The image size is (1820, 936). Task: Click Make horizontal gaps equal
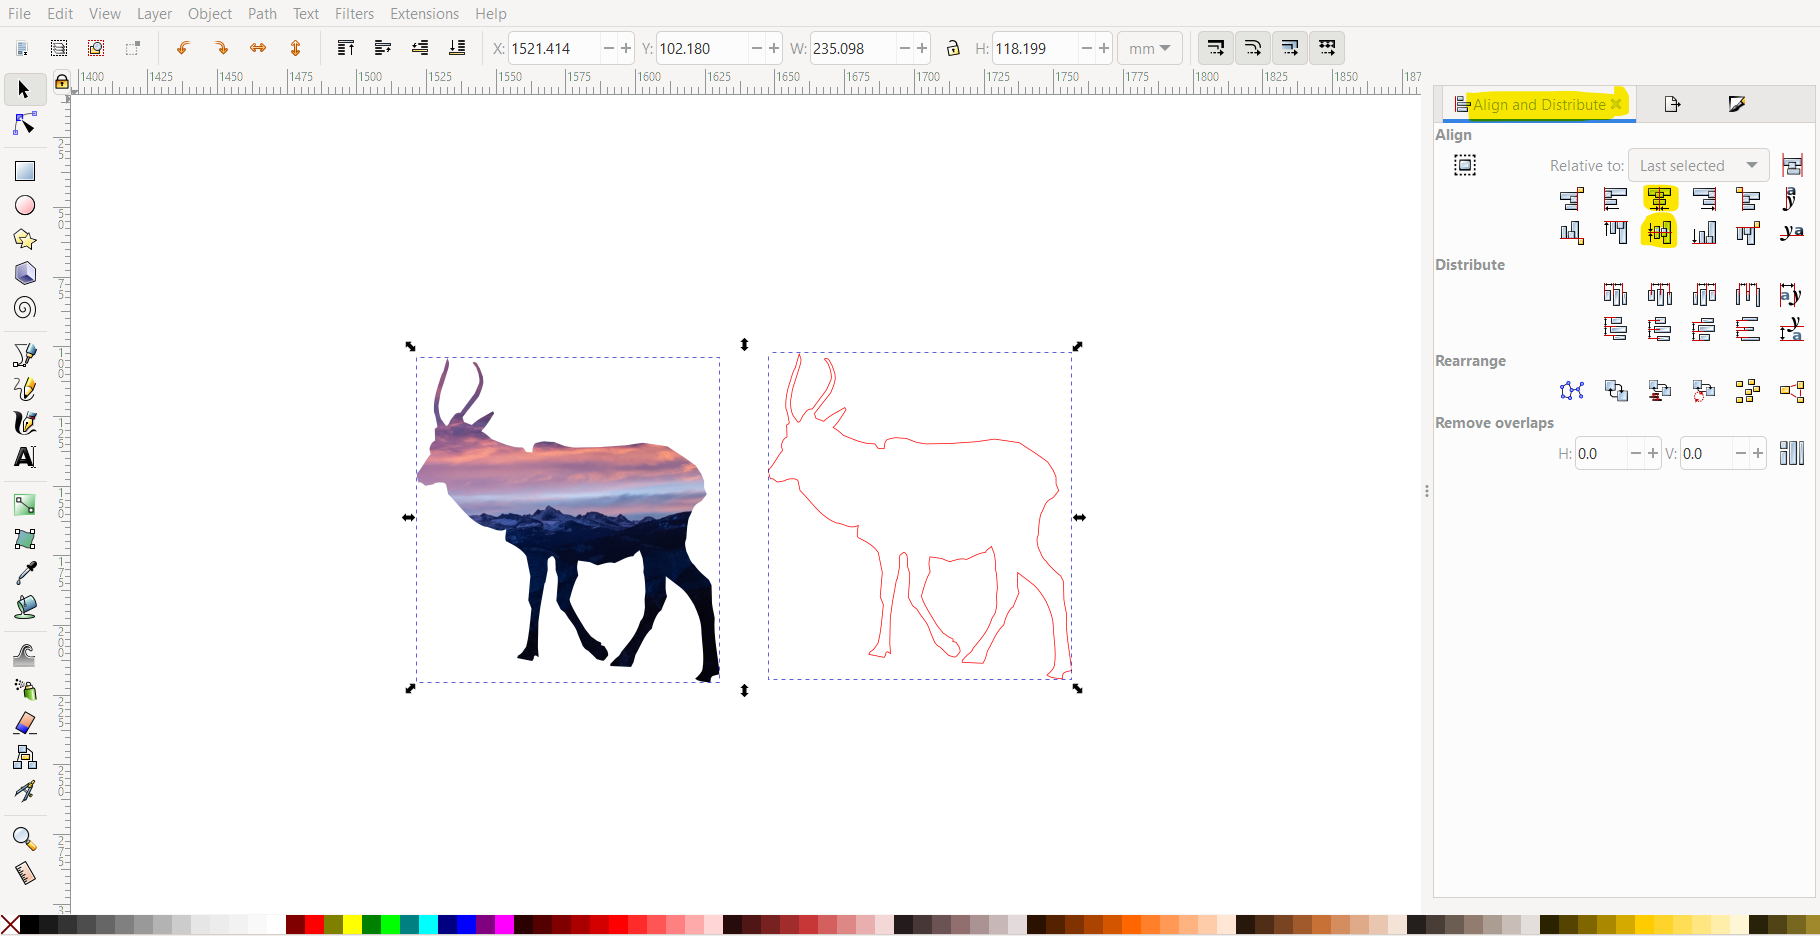[1748, 294]
